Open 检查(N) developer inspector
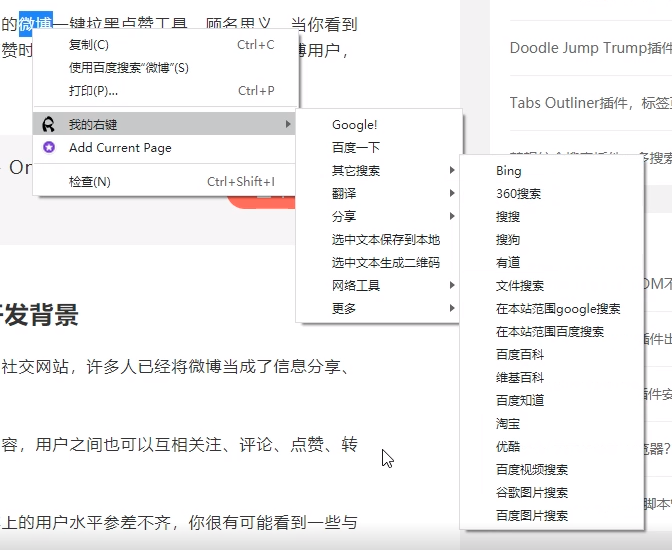Screen dimensions: 672x550 point(90,182)
